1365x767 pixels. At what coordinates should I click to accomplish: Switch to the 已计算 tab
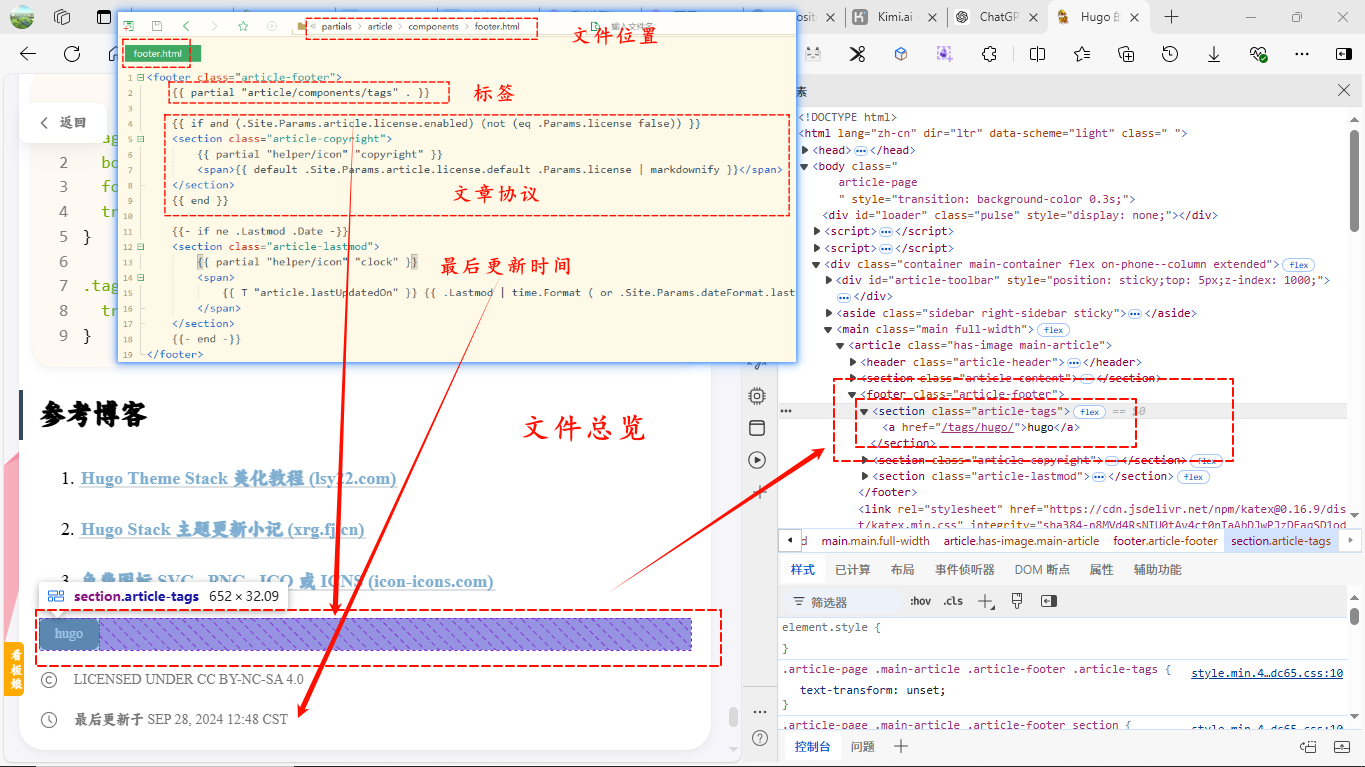pyautogui.click(x=852, y=569)
